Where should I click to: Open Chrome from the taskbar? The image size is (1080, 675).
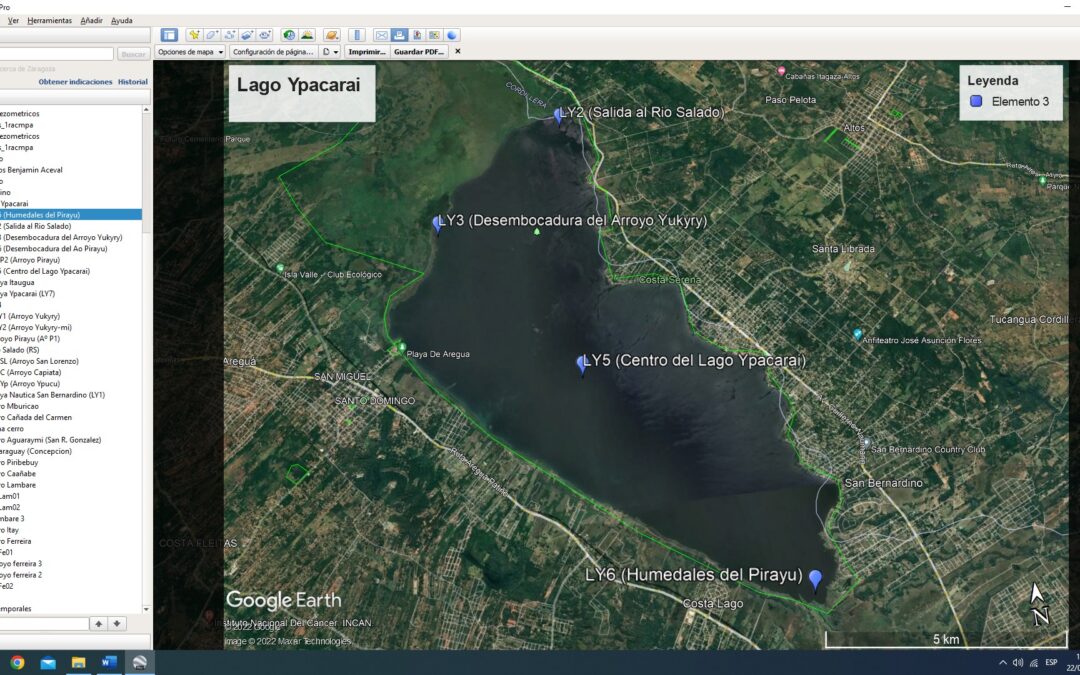pyautogui.click(x=17, y=663)
